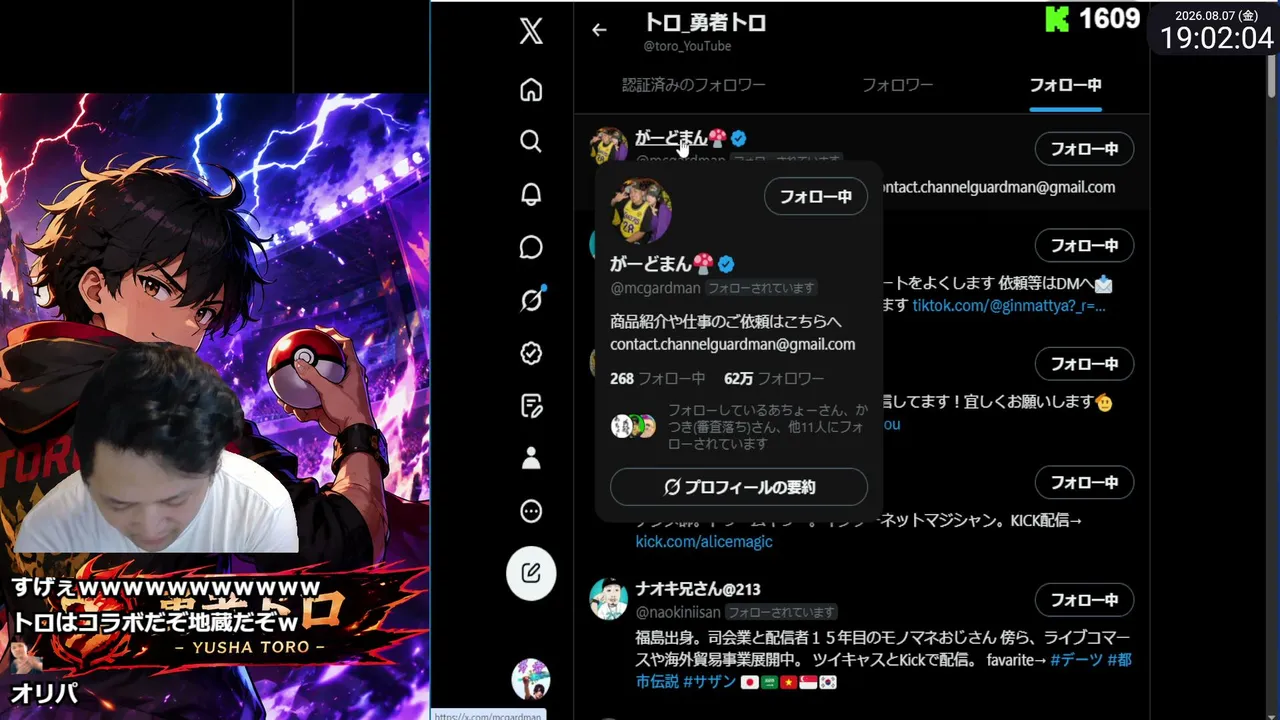Click the 19:02:04 clock display
The height and width of the screenshot is (720, 1280).
pos(1217,38)
